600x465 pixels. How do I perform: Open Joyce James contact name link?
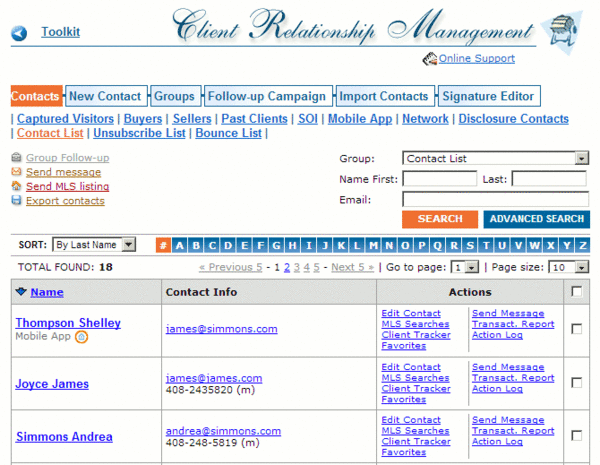click(52, 384)
